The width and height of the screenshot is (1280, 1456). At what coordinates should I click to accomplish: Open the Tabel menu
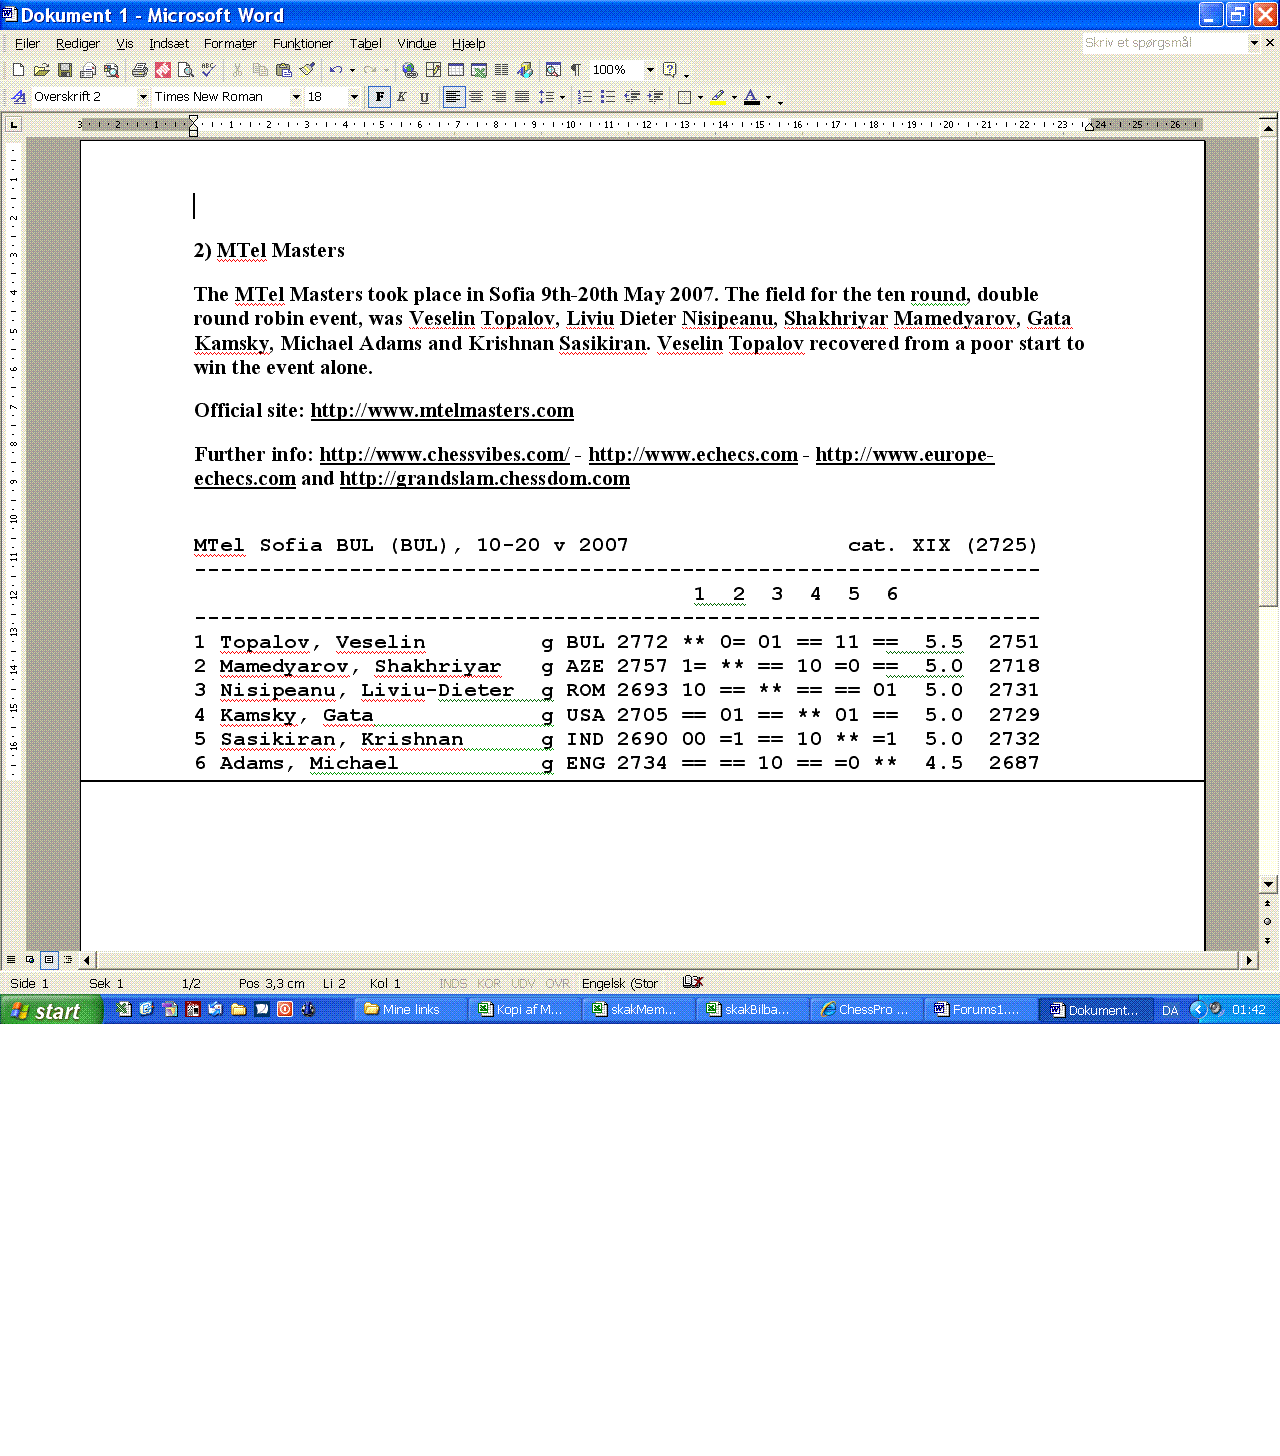point(365,43)
